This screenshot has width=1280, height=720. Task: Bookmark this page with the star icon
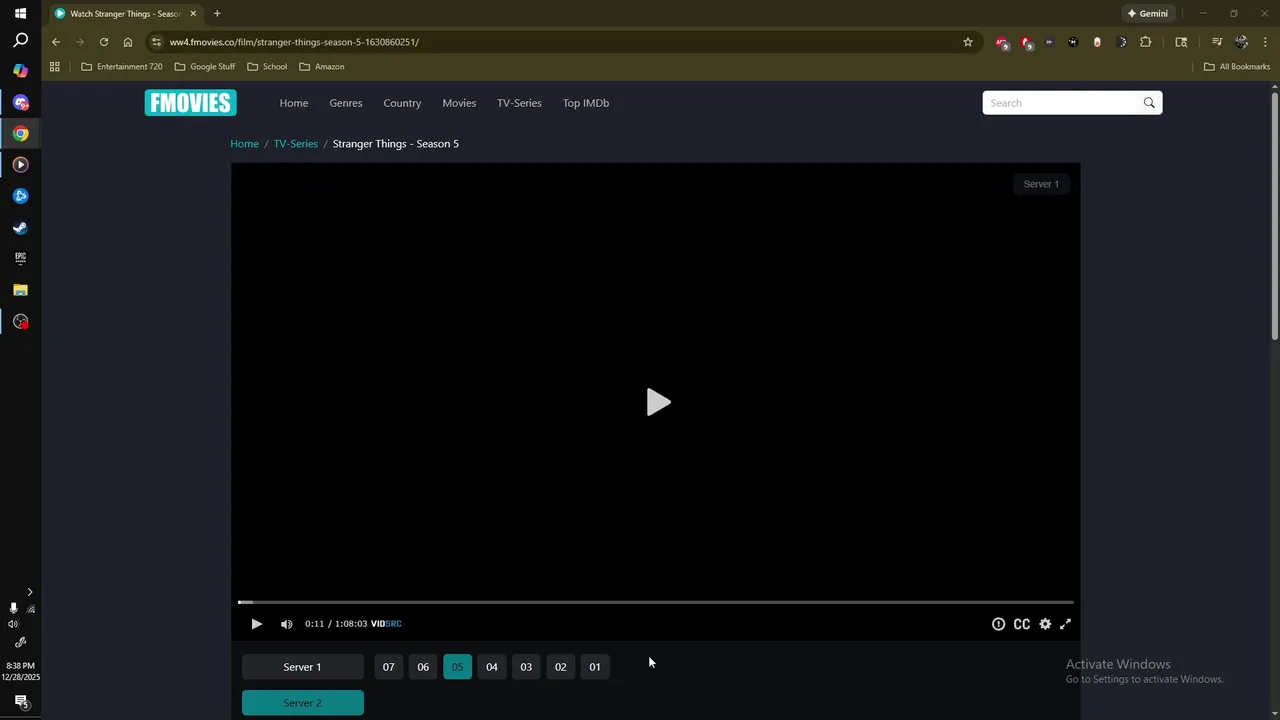tap(968, 42)
